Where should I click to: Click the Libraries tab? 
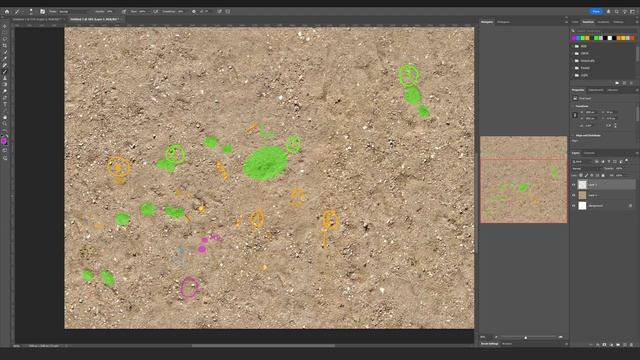pyautogui.click(x=613, y=90)
